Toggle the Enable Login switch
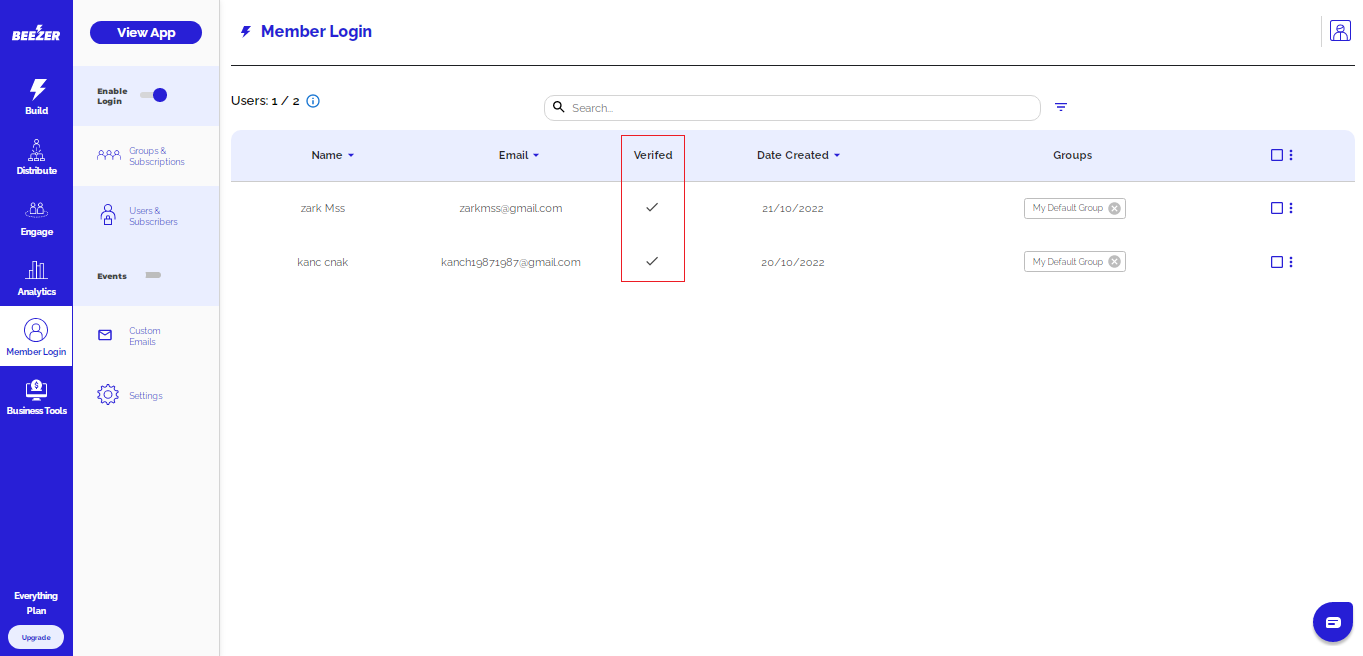1363x656 pixels. 154,95
